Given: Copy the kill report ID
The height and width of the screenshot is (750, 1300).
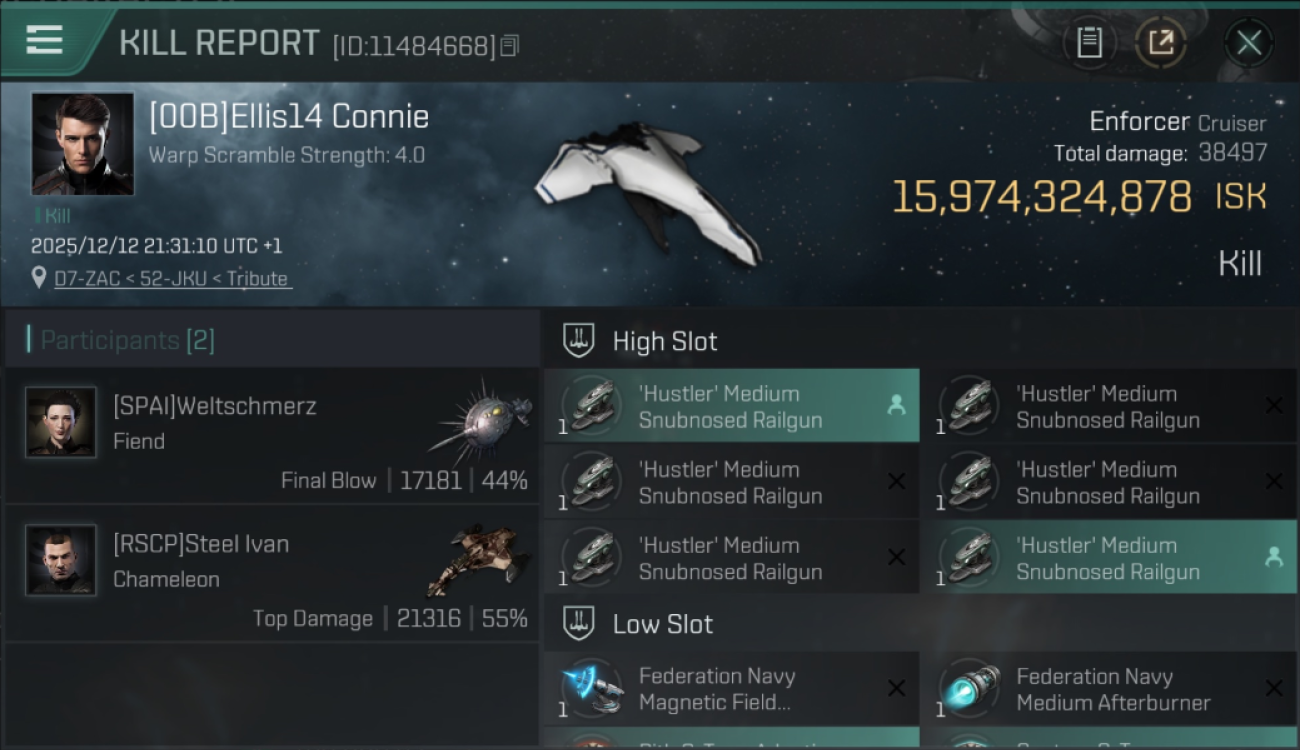Looking at the screenshot, I should click(x=510, y=46).
